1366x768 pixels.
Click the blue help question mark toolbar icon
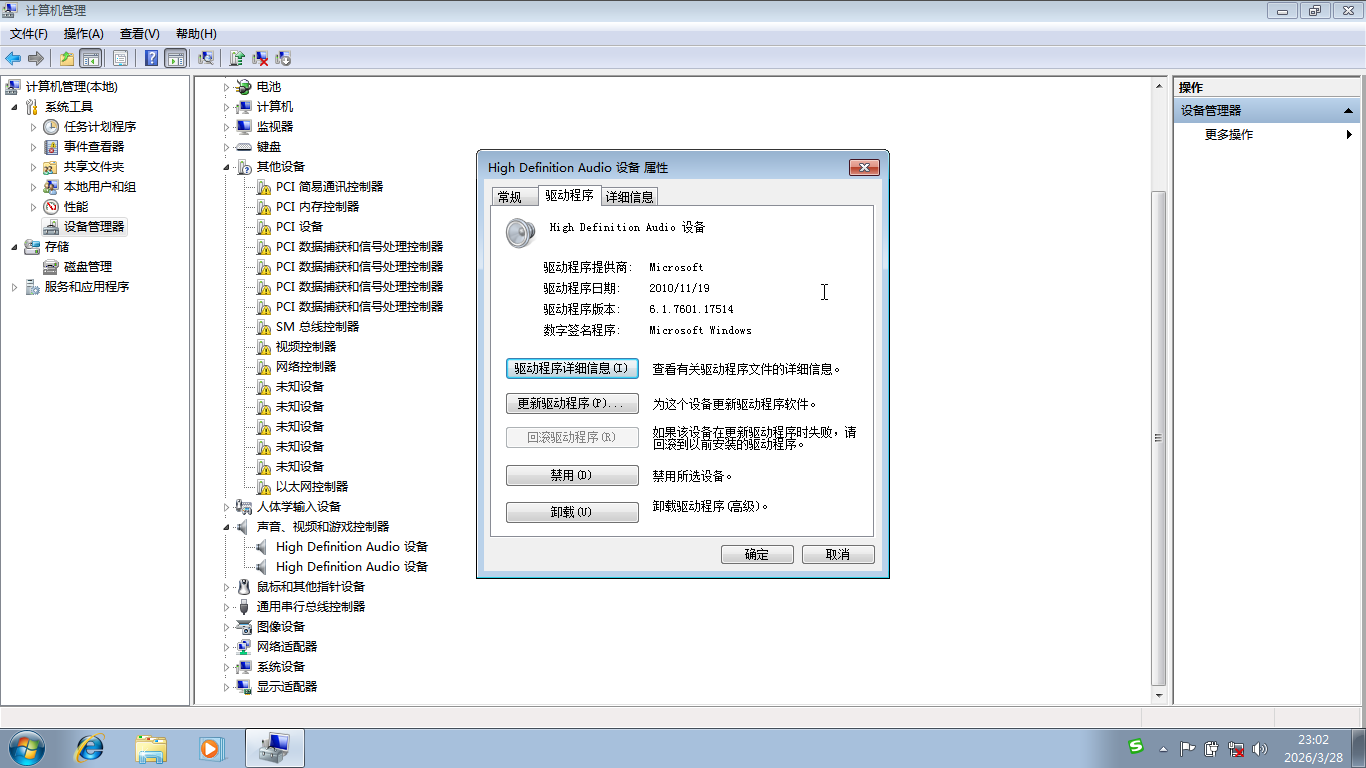coord(151,58)
